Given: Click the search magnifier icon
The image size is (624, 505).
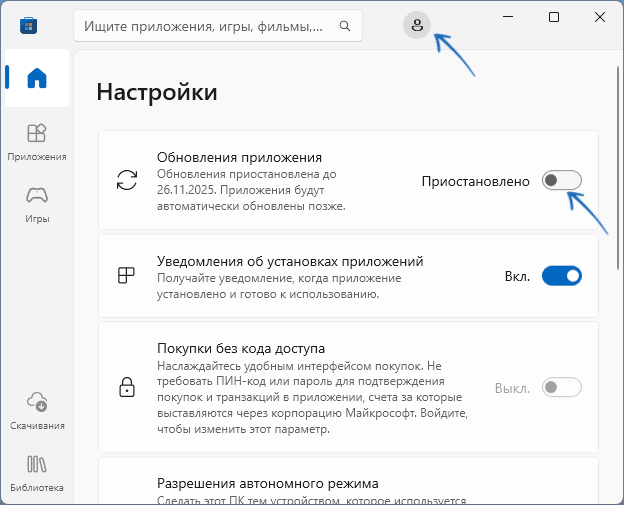Looking at the screenshot, I should click(x=345, y=26).
